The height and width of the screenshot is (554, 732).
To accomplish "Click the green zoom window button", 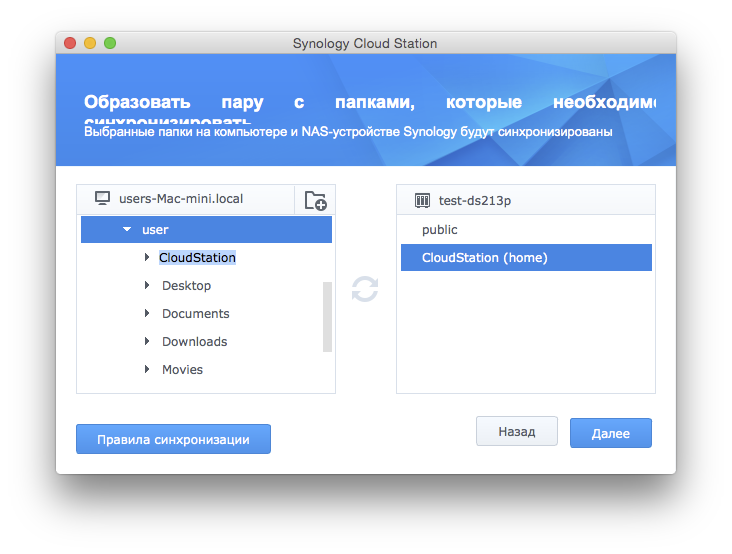I will [110, 43].
